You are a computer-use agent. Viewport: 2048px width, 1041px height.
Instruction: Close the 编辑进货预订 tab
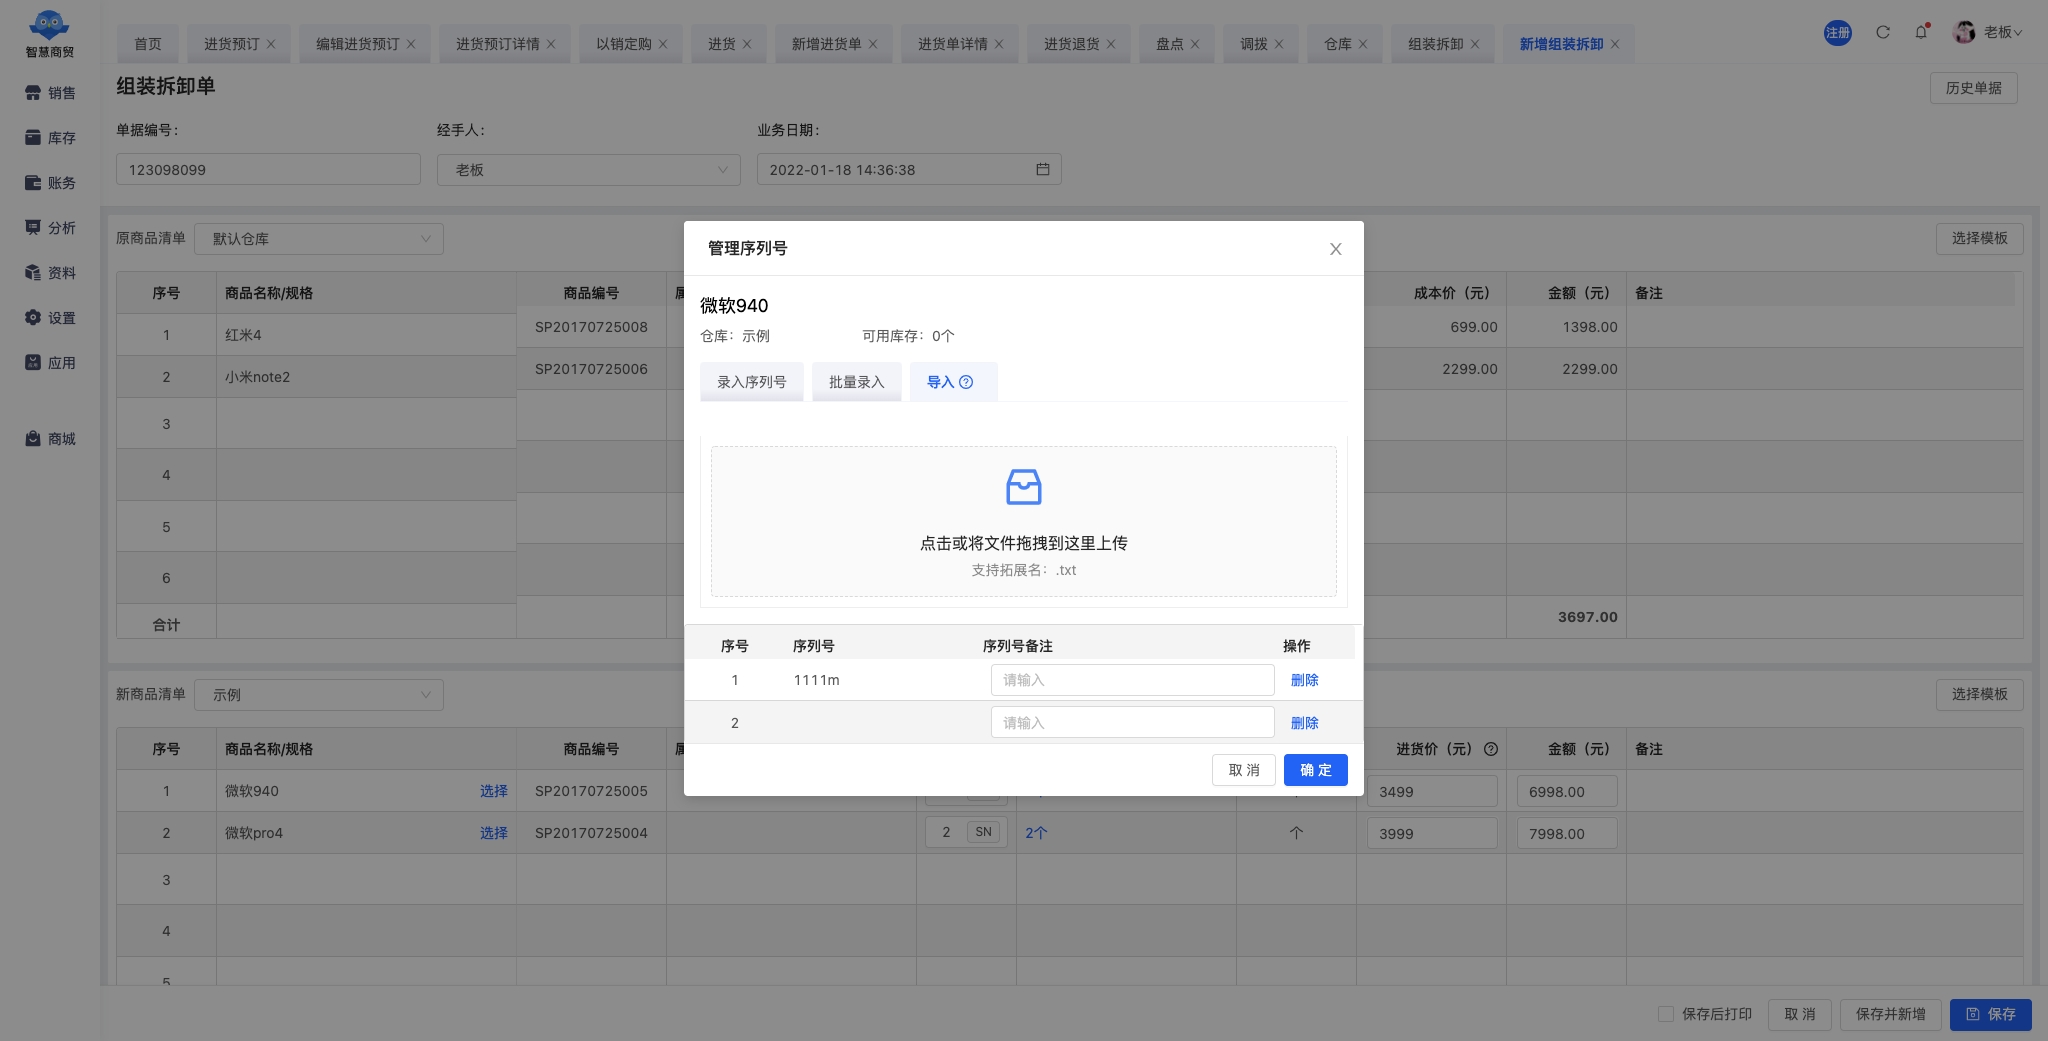pos(411,44)
